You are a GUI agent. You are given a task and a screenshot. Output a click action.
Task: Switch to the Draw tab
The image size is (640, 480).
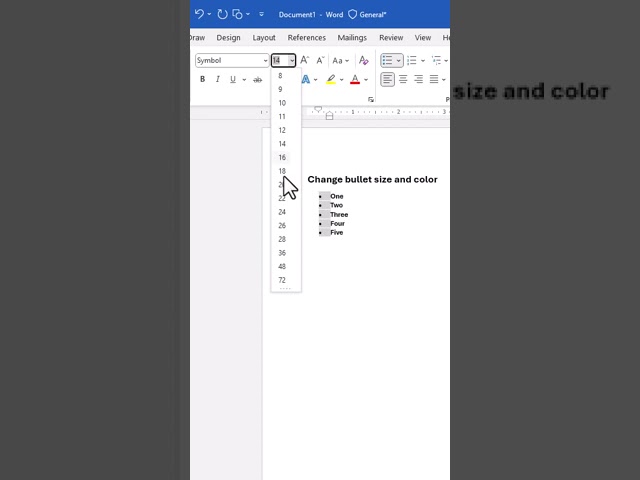coord(198,38)
